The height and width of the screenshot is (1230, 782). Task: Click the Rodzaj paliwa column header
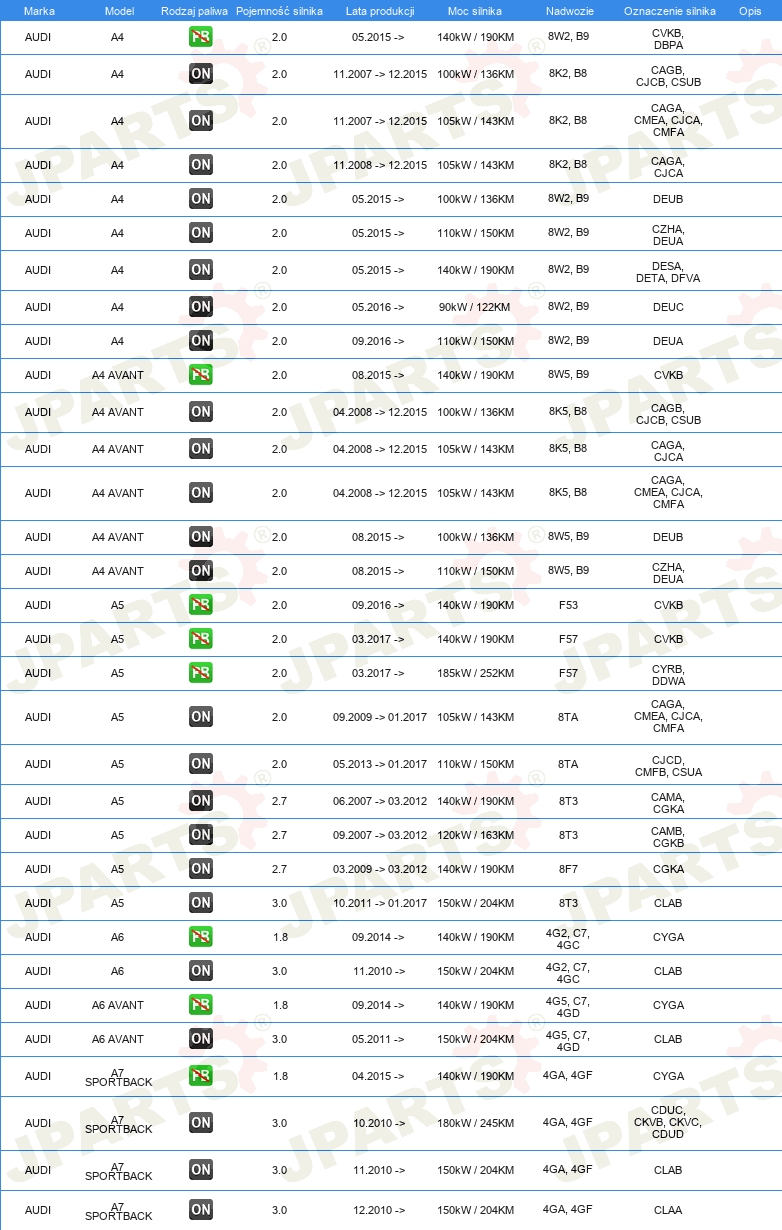click(194, 10)
